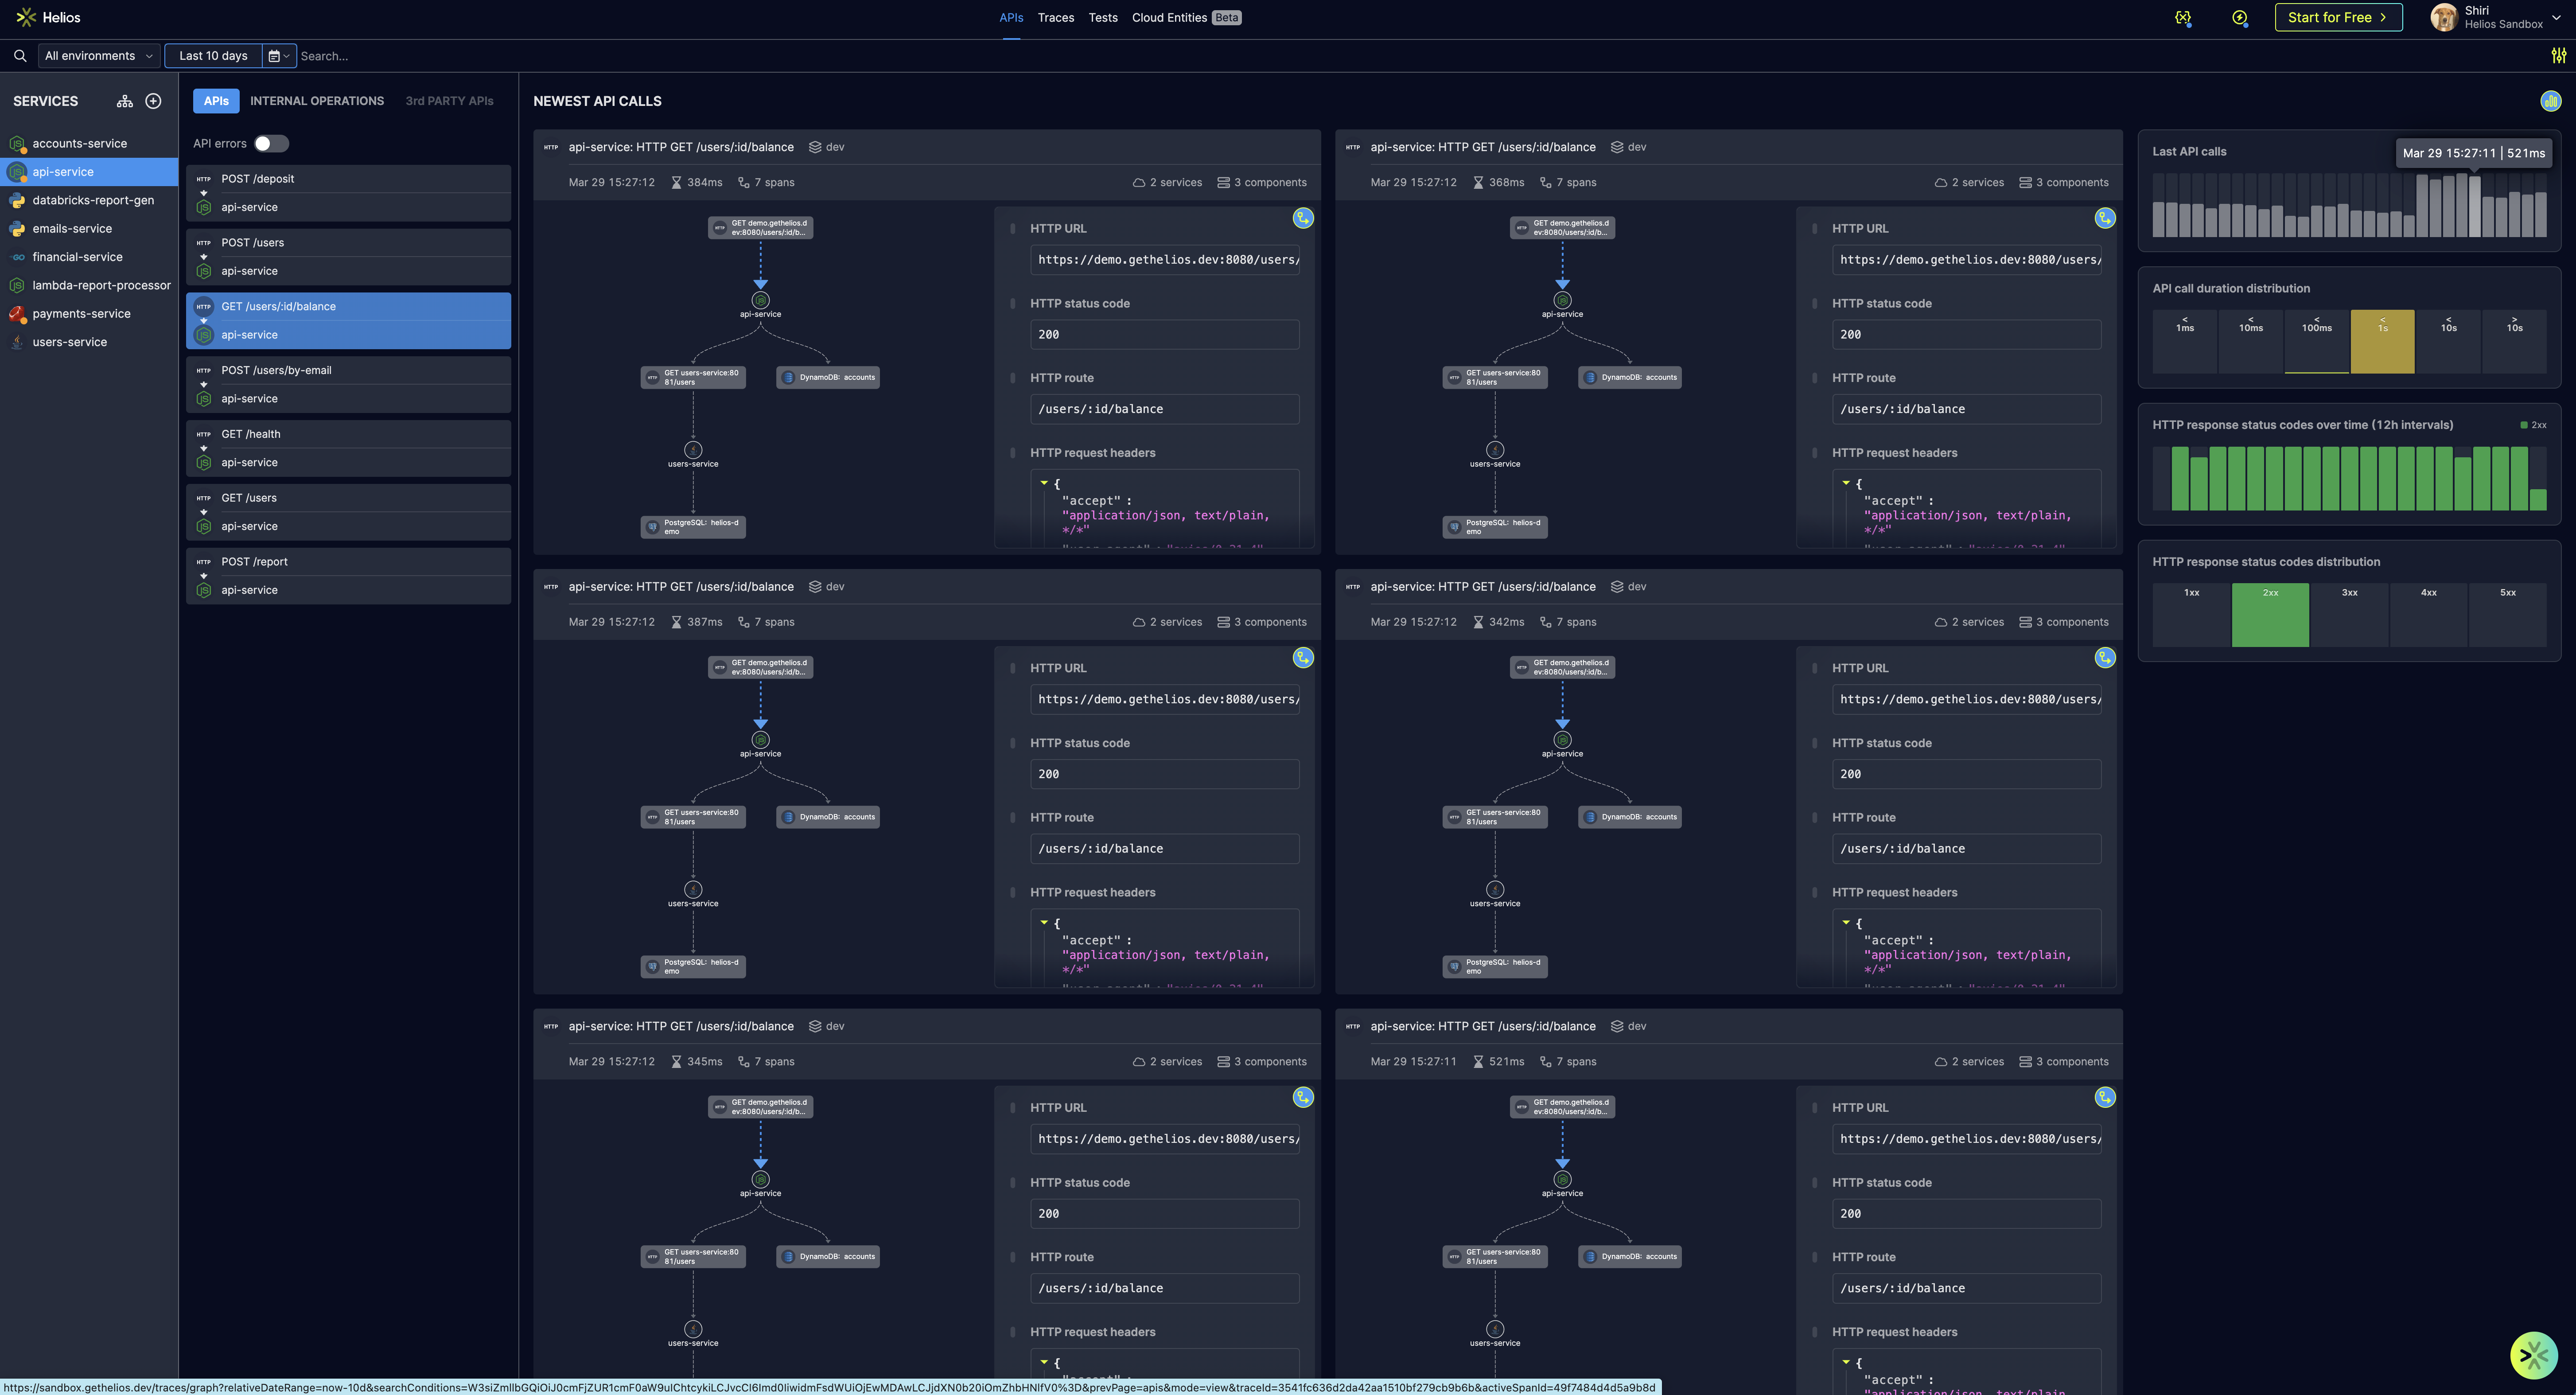
Task: Select the APIs tab in the top navigation
Action: pos(1011,18)
